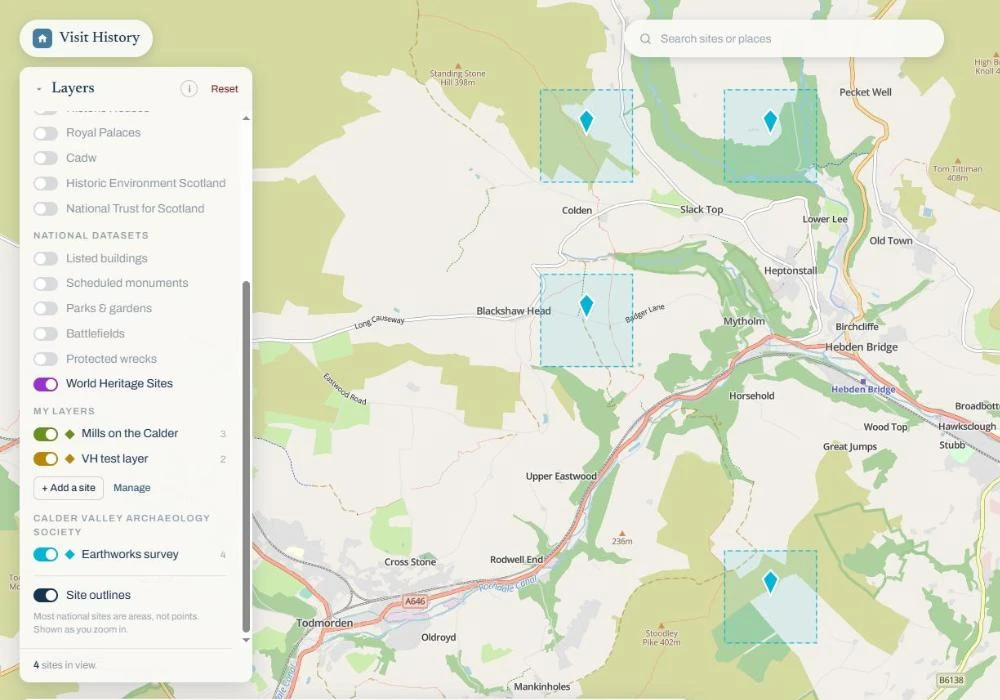Click the 236m peak symbol
Screen dimensions: 1000x700
622,533
